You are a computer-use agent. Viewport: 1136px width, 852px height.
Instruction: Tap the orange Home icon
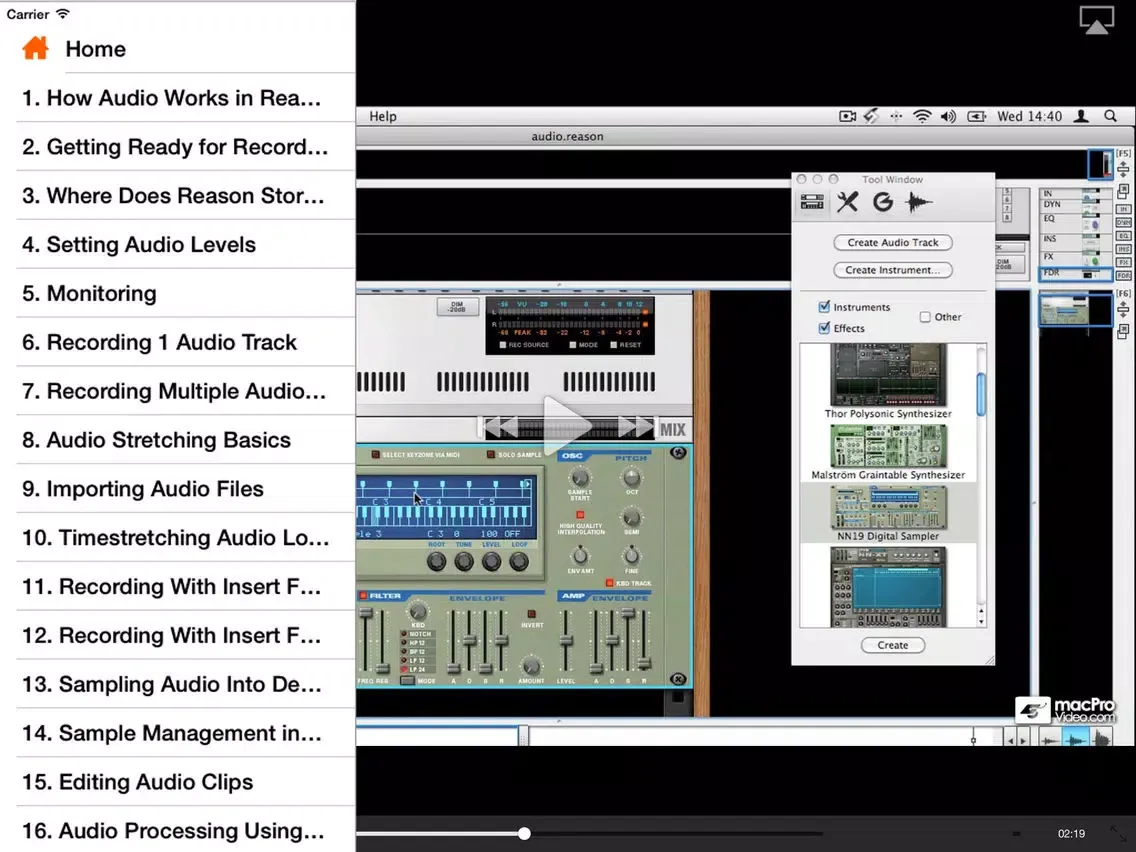point(36,49)
